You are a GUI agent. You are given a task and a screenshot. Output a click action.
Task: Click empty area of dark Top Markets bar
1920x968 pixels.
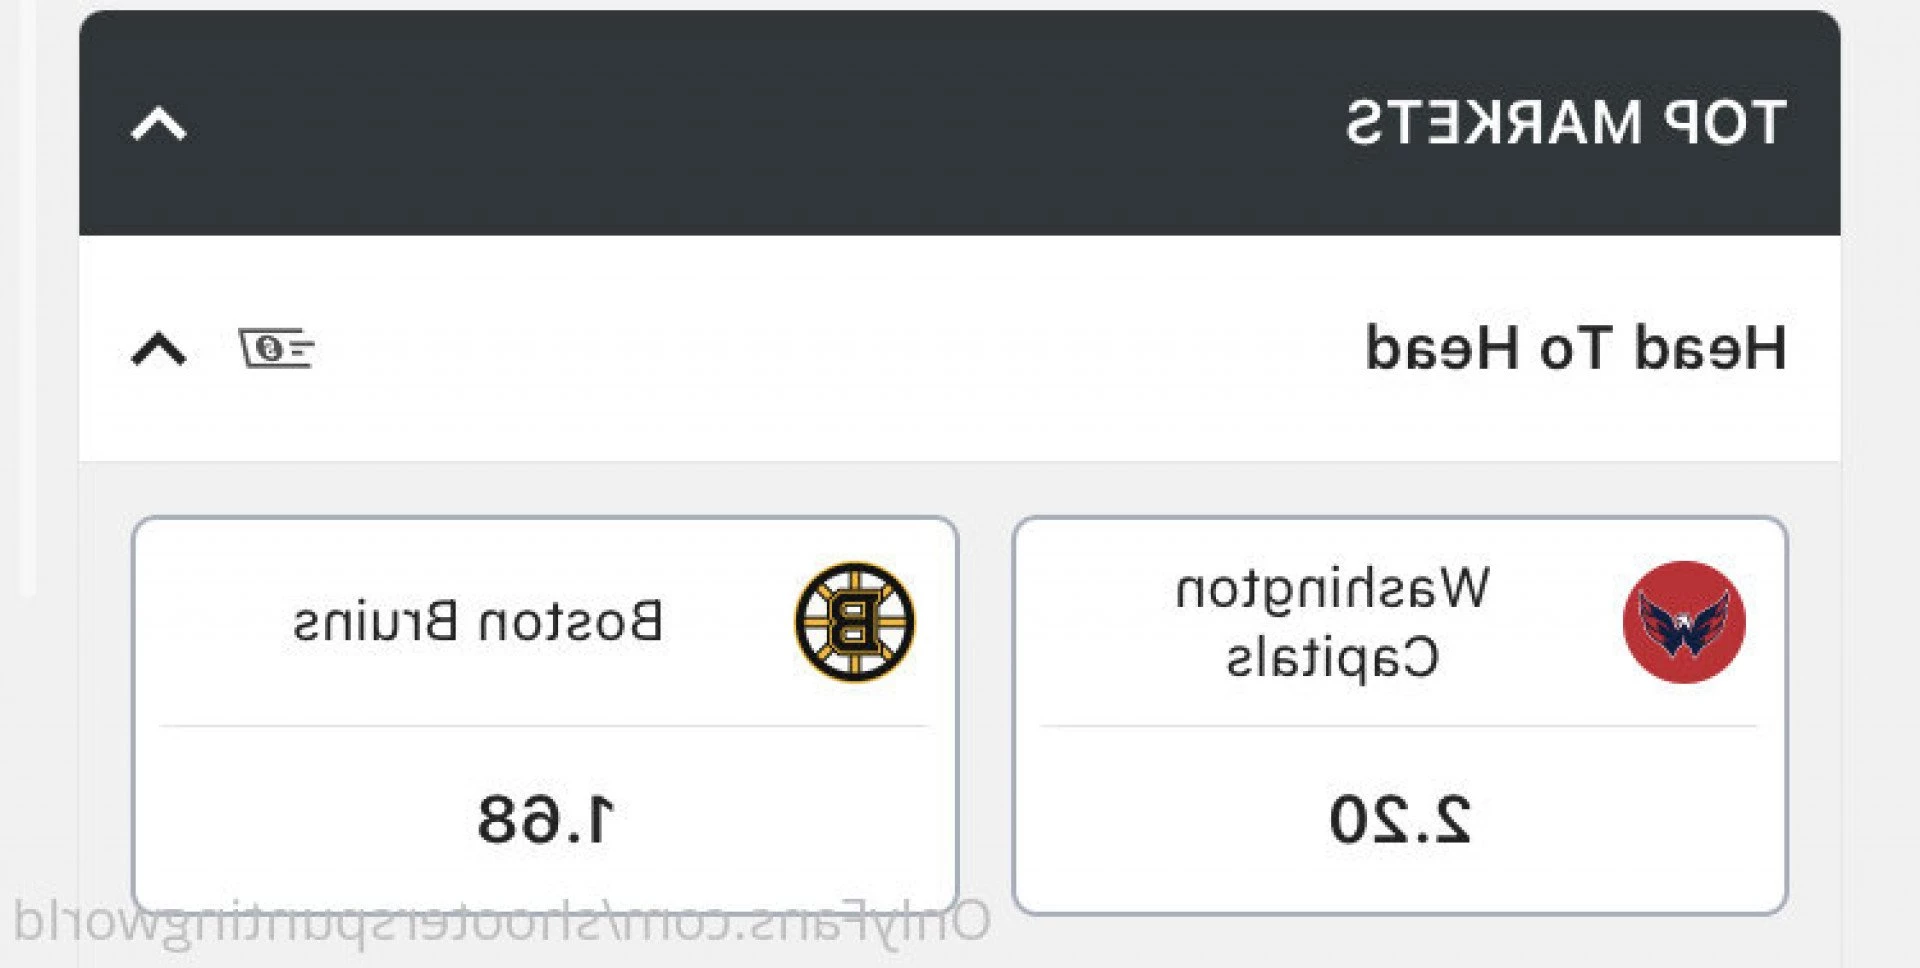(x=760, y=123)
